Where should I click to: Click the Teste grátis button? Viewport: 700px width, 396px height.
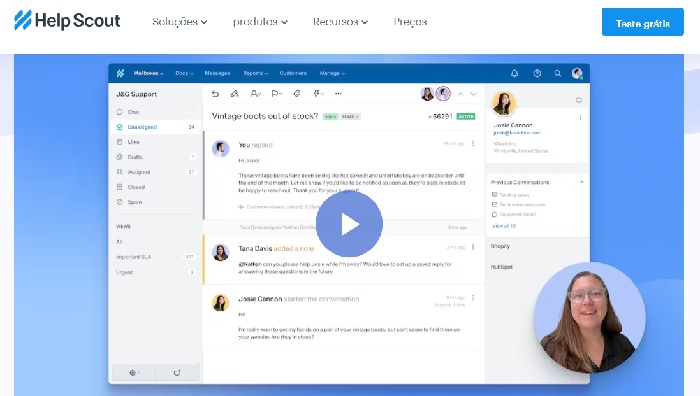(642, 22)
